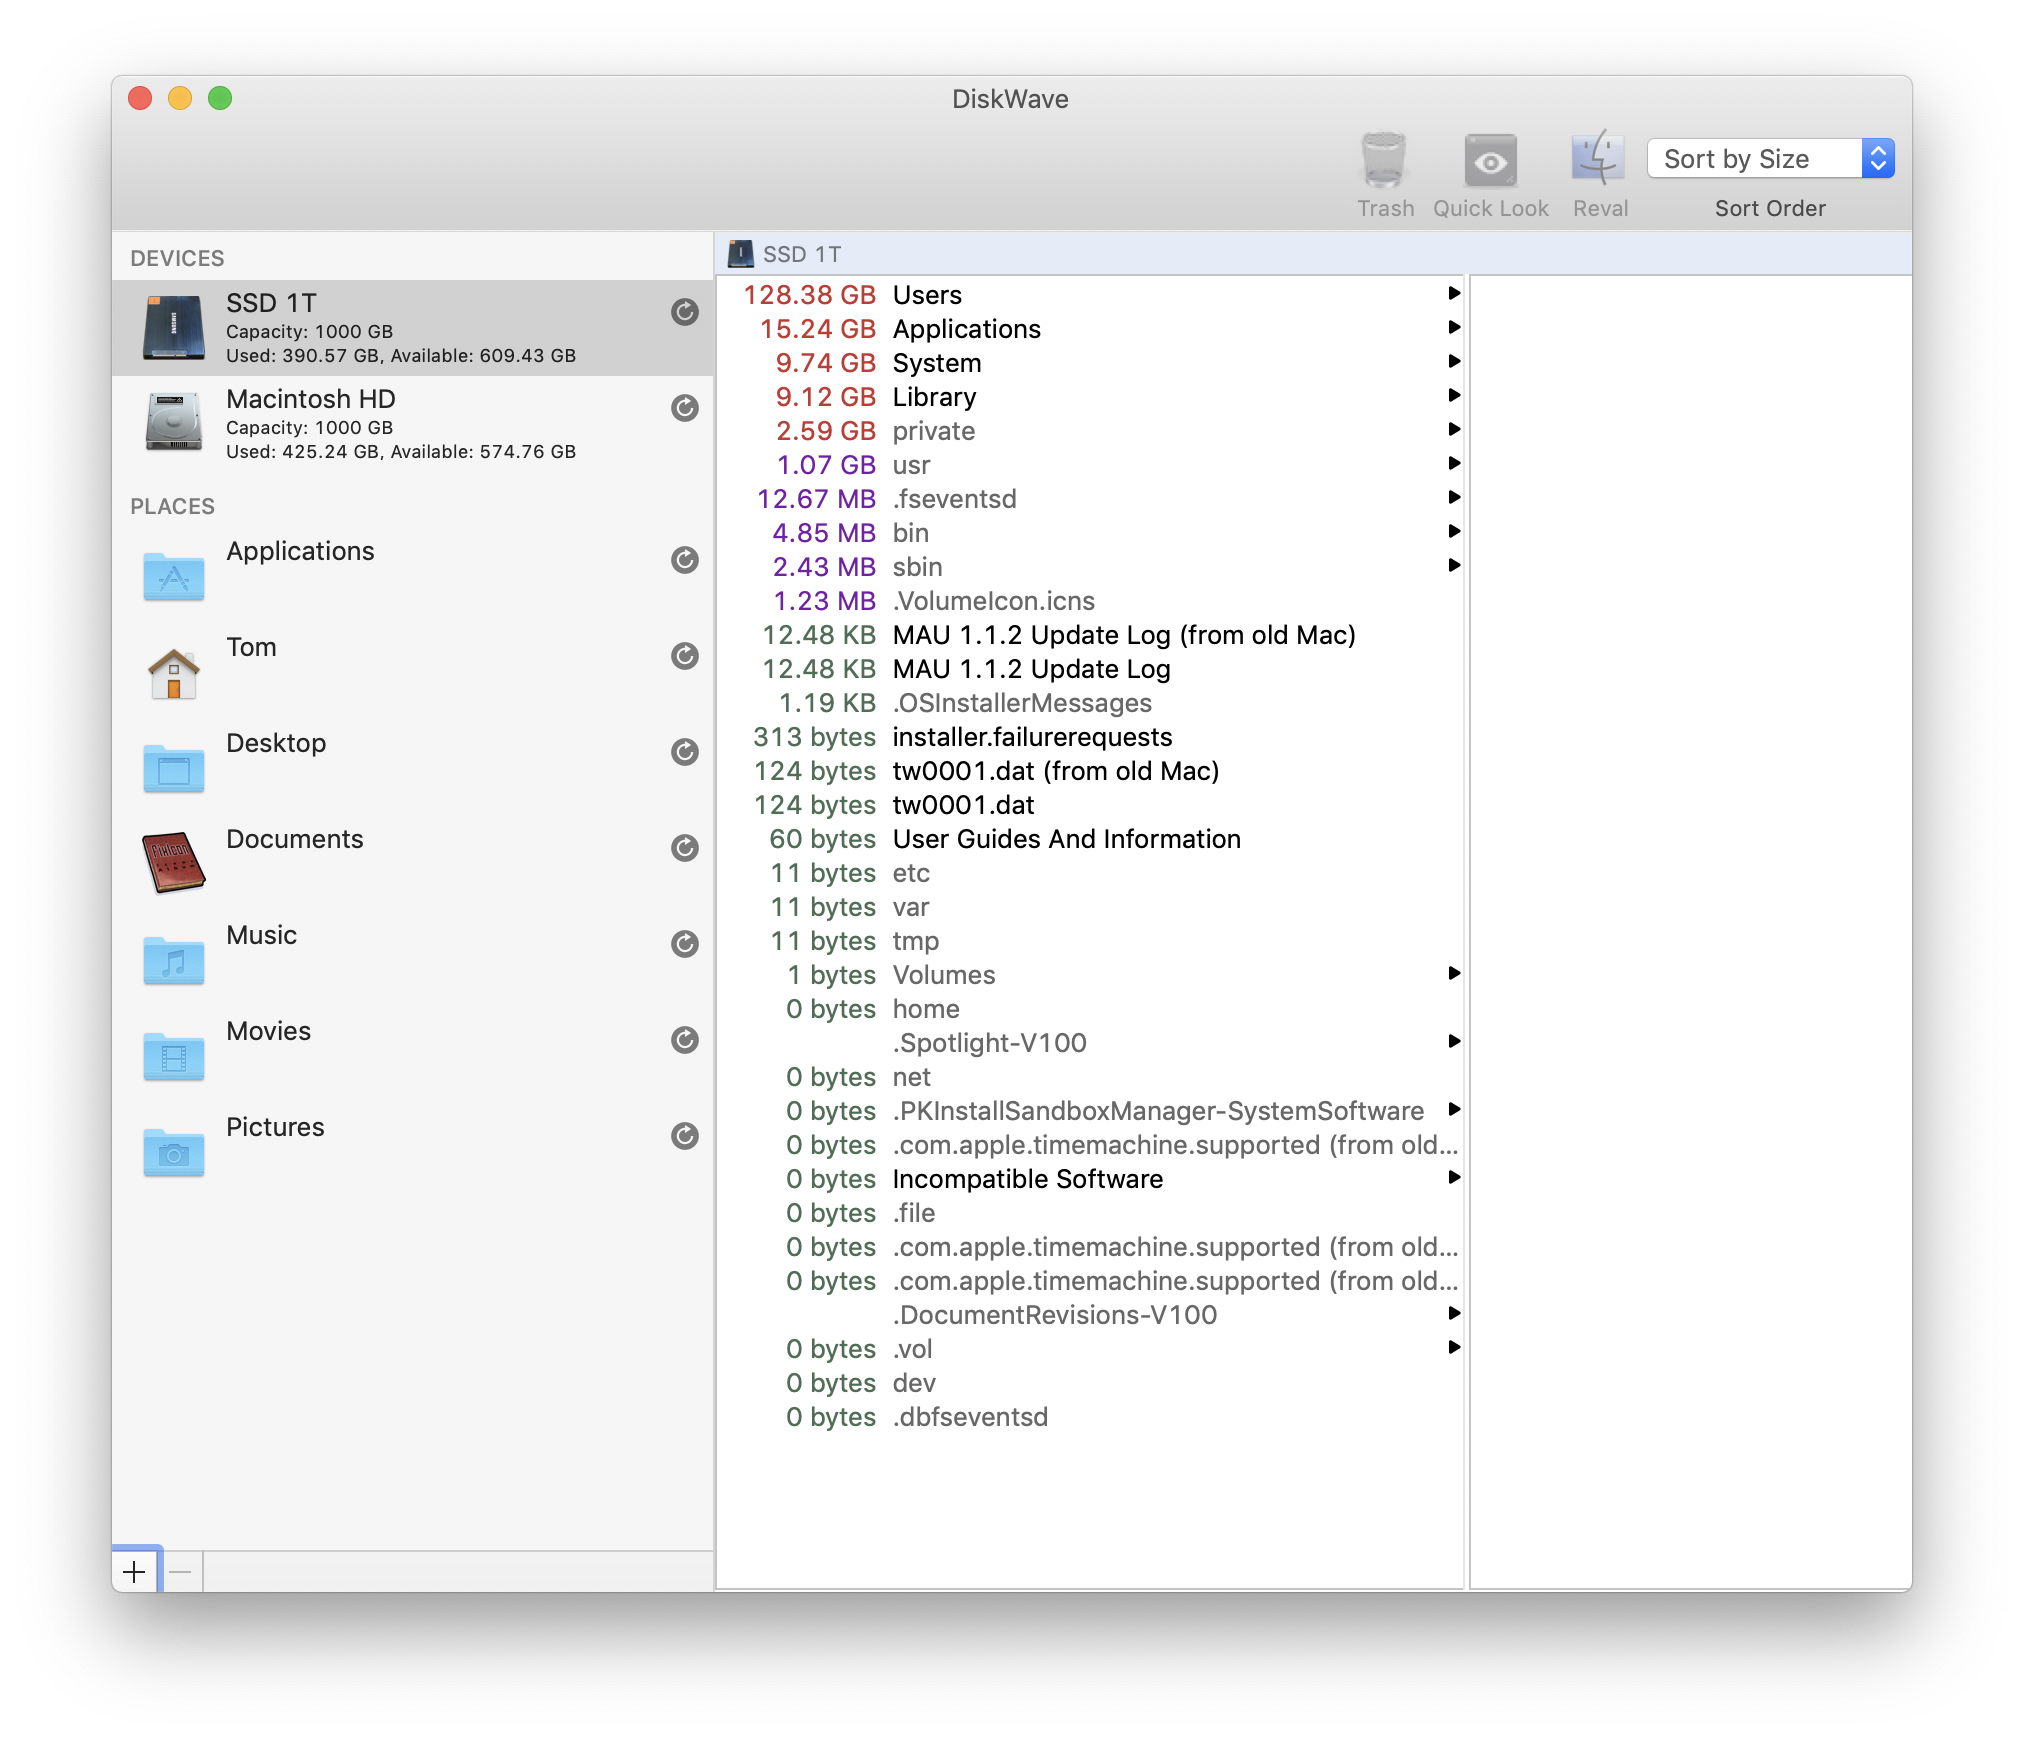Select the sbin folder row

(x=1090, y=567)
